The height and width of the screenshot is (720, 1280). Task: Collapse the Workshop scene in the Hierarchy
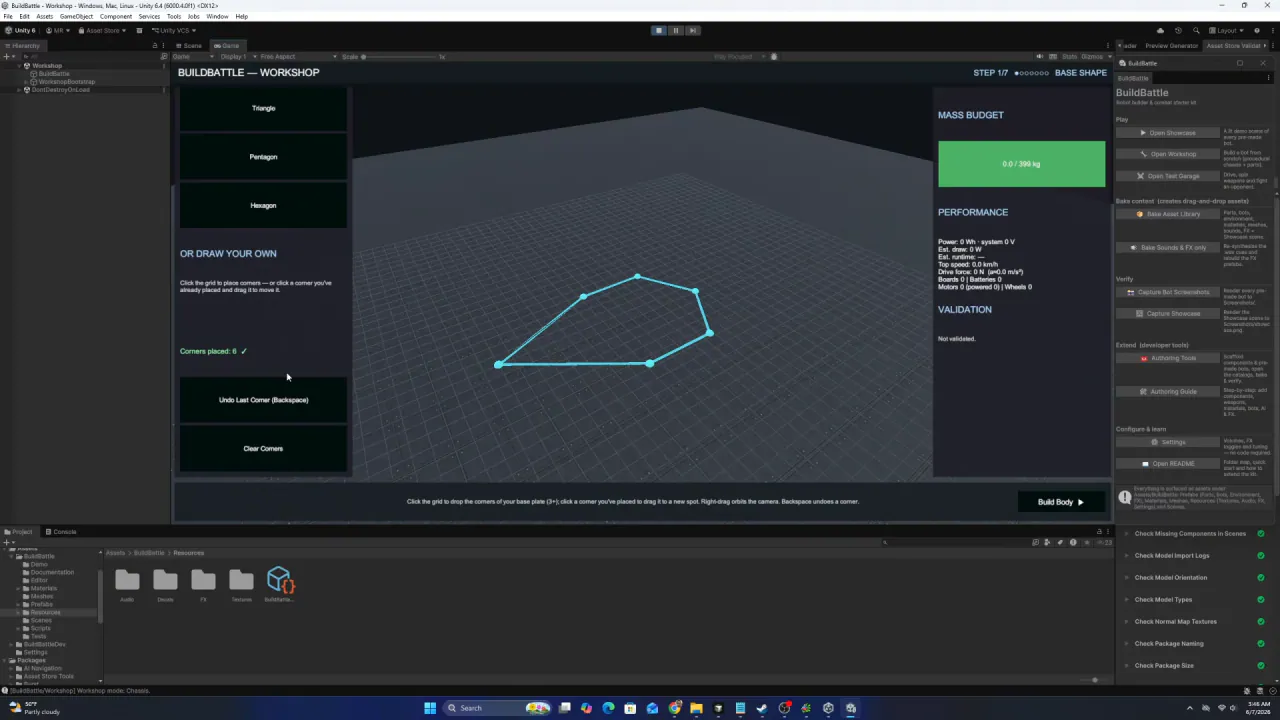pyautogui.click(x=19, y=66)
